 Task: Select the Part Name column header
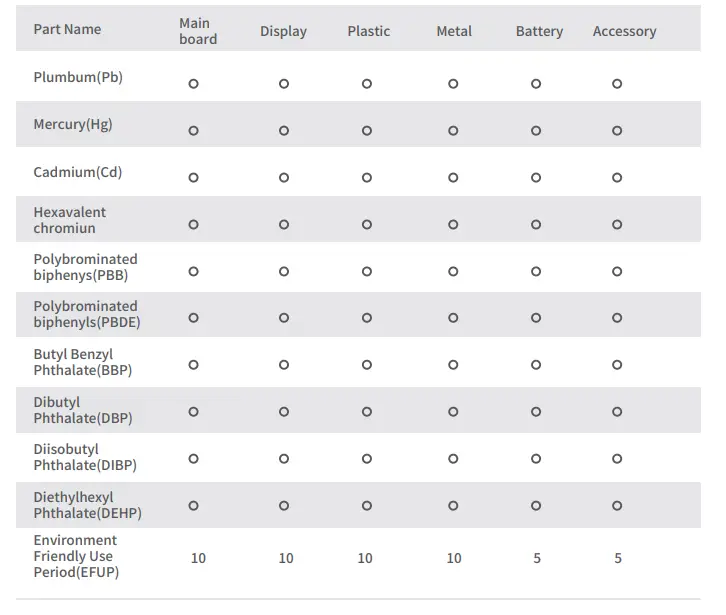(67, 30)
